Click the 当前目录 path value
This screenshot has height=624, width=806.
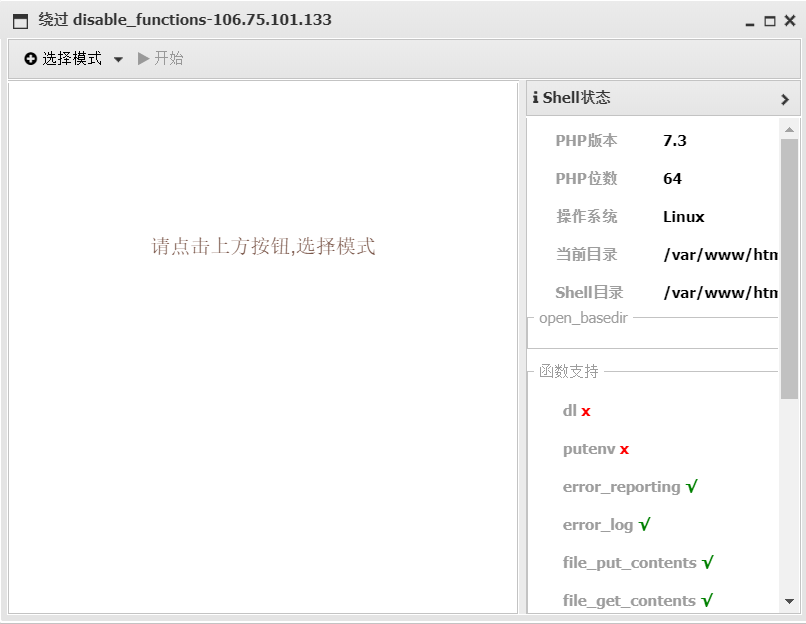tap(720, 254)
